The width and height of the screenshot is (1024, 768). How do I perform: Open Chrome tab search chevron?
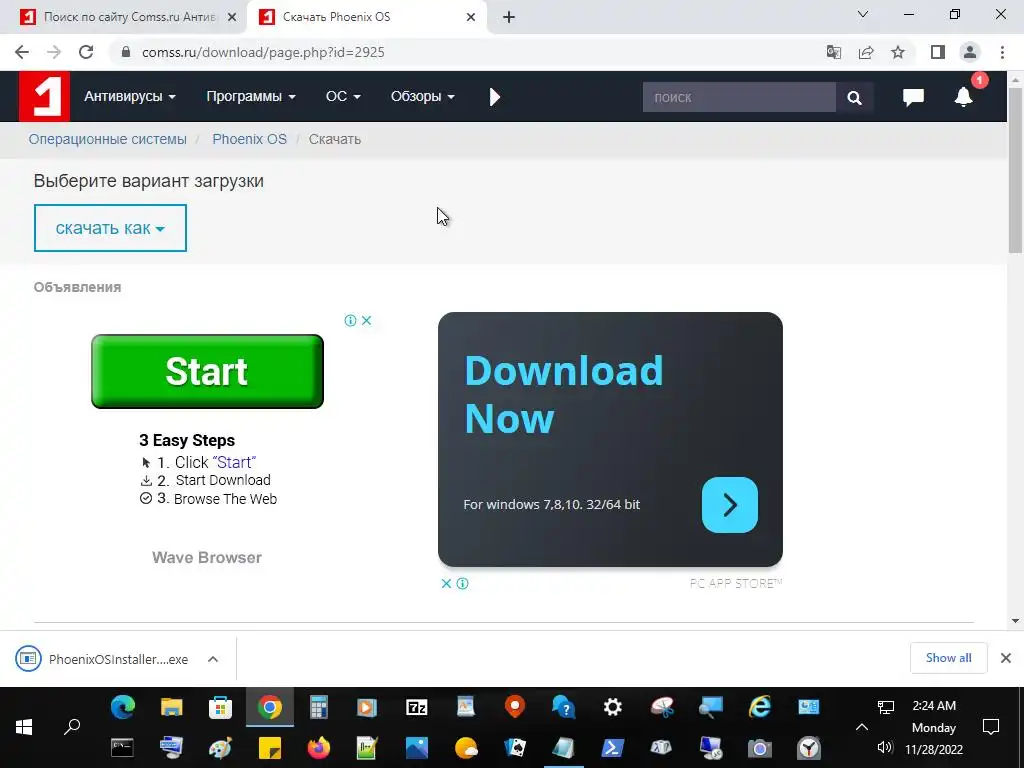click(863, 14)
